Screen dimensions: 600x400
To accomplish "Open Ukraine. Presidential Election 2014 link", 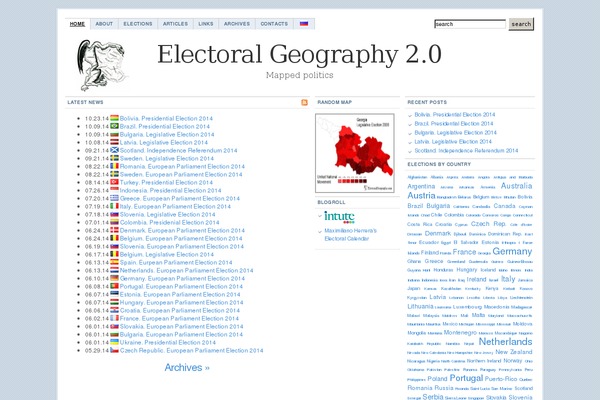I will (168, 343).
